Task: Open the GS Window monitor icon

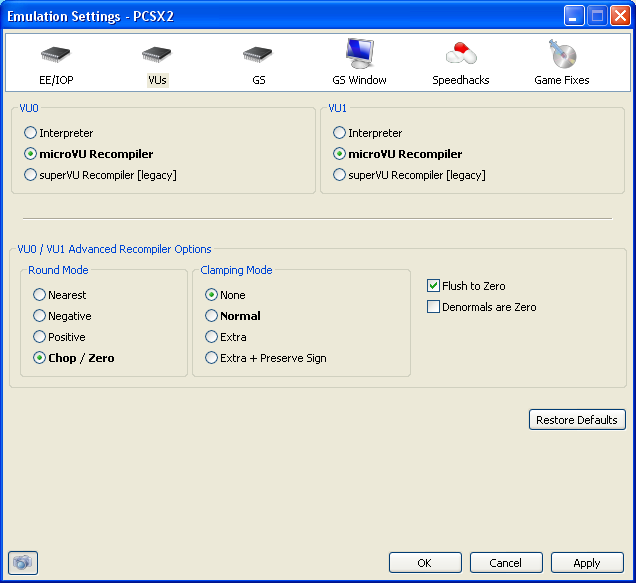Action: (359, 53)
